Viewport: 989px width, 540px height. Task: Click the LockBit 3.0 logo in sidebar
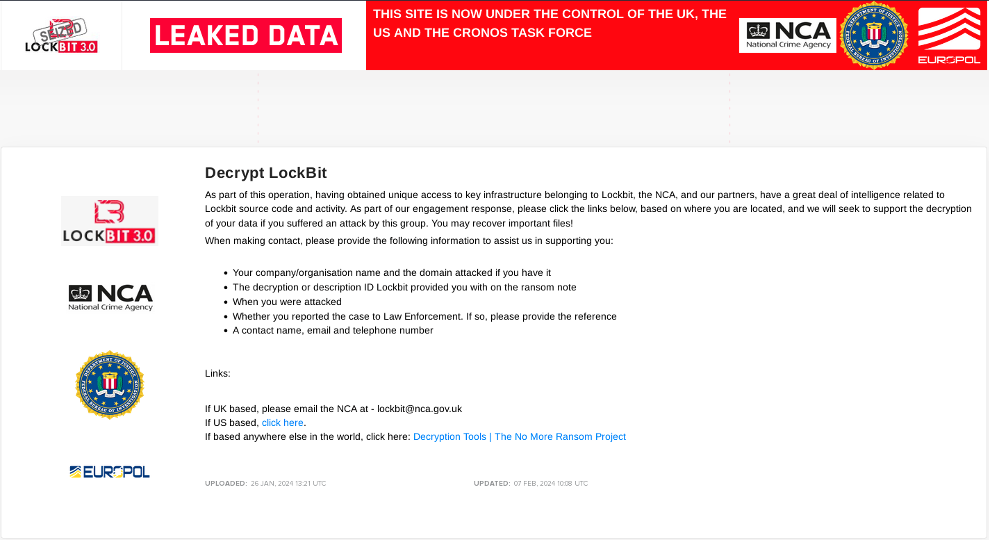tap(109, 221)
